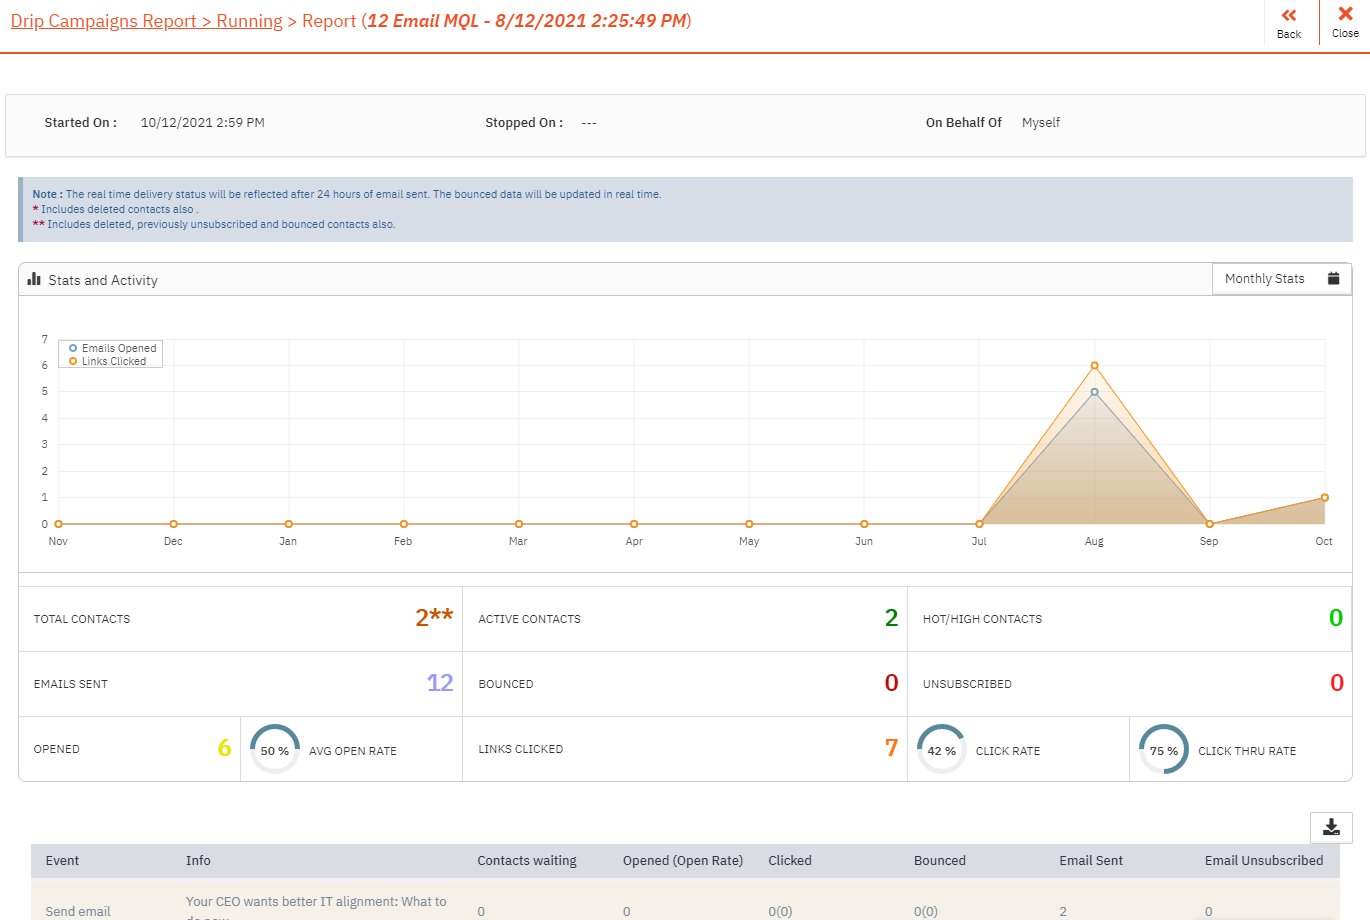Click the August peak on the Links Clicked line
Image resolution: width=1370 pixels, height=920 pixels.
(1094, 366)
